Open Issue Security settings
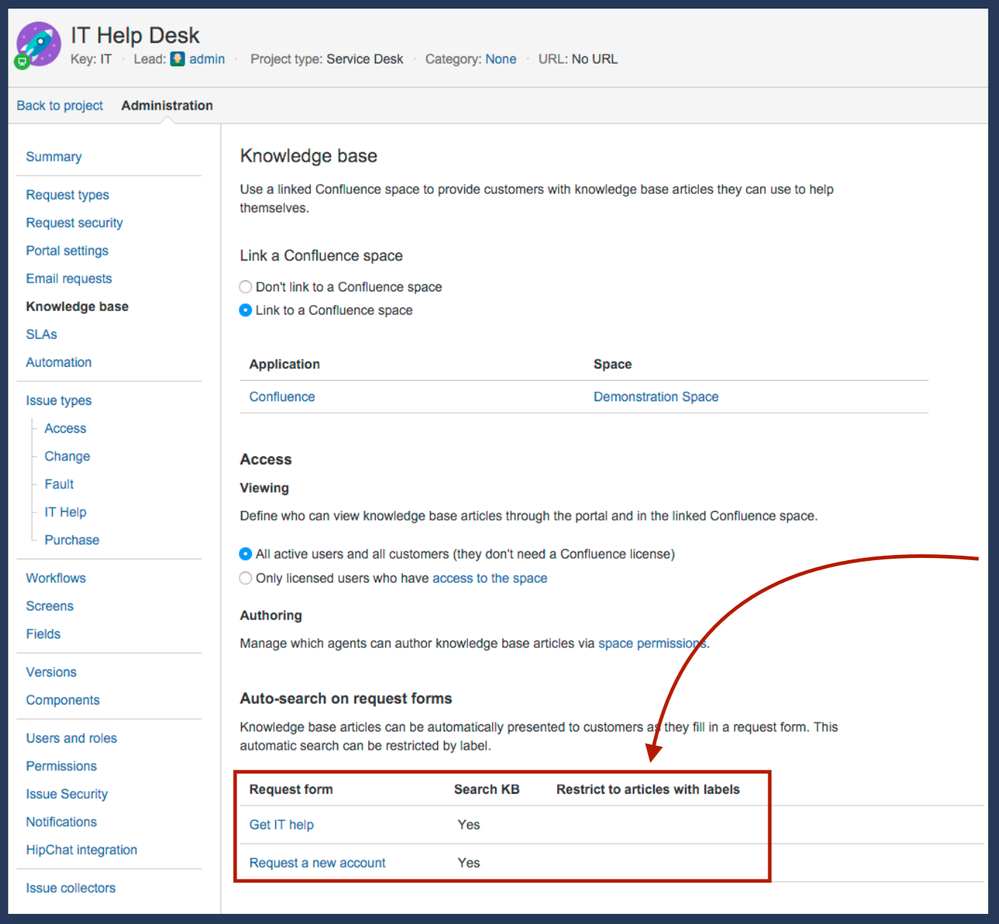 coord(67,794)
